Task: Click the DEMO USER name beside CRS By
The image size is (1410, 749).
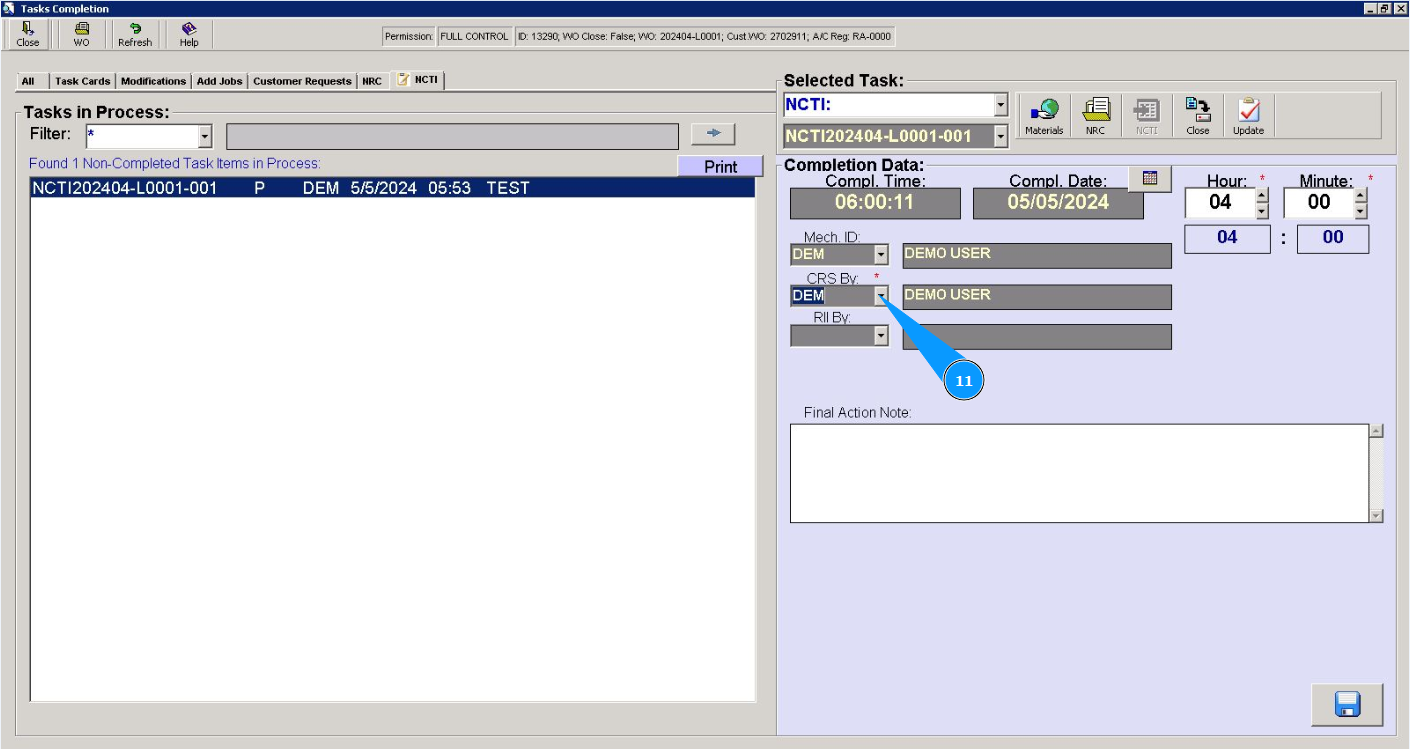Action: [1037, 296]
